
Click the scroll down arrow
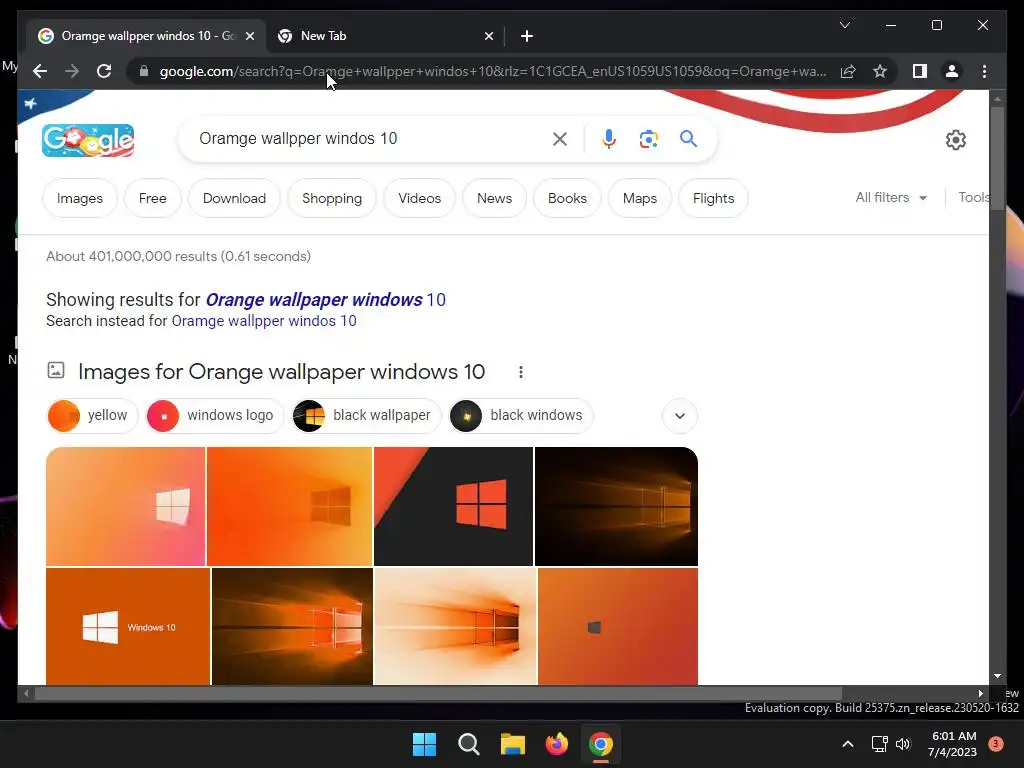tap(997, 676)
